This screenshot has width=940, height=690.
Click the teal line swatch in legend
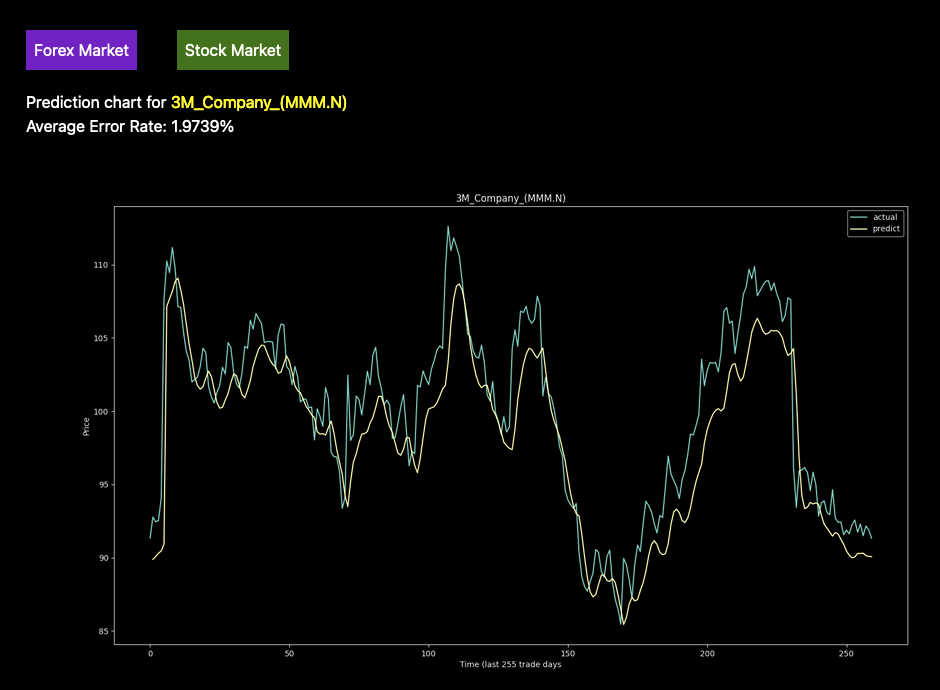(x=859, y=217)
